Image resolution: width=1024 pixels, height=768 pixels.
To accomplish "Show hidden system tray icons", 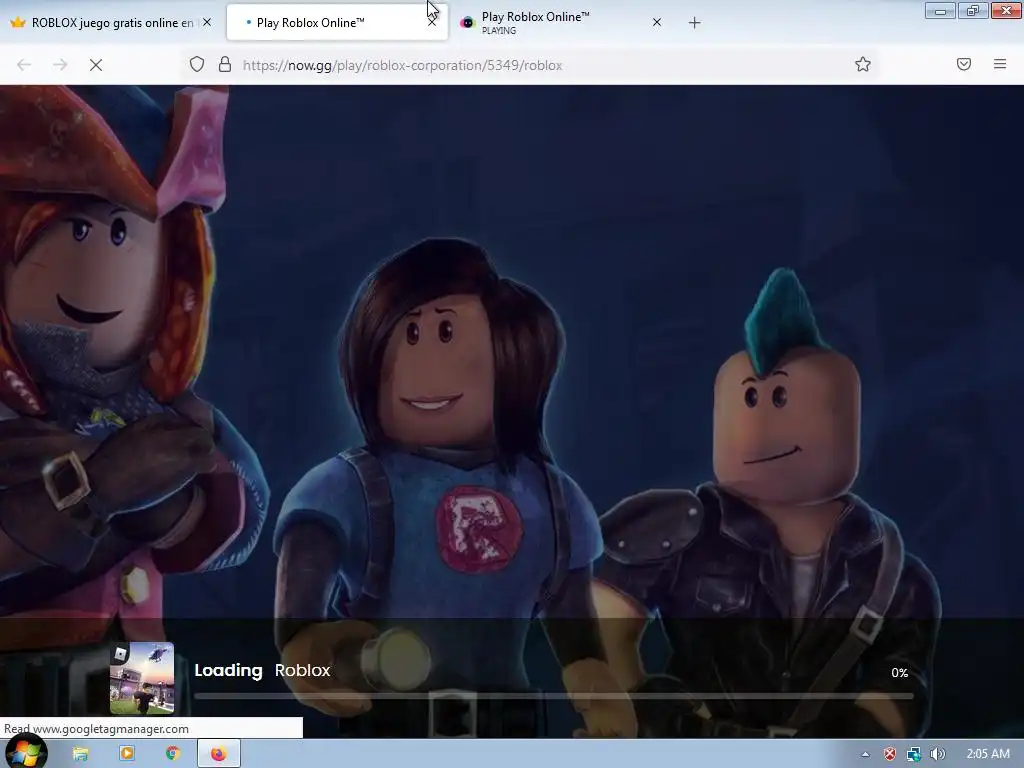I will click(865, 754).
